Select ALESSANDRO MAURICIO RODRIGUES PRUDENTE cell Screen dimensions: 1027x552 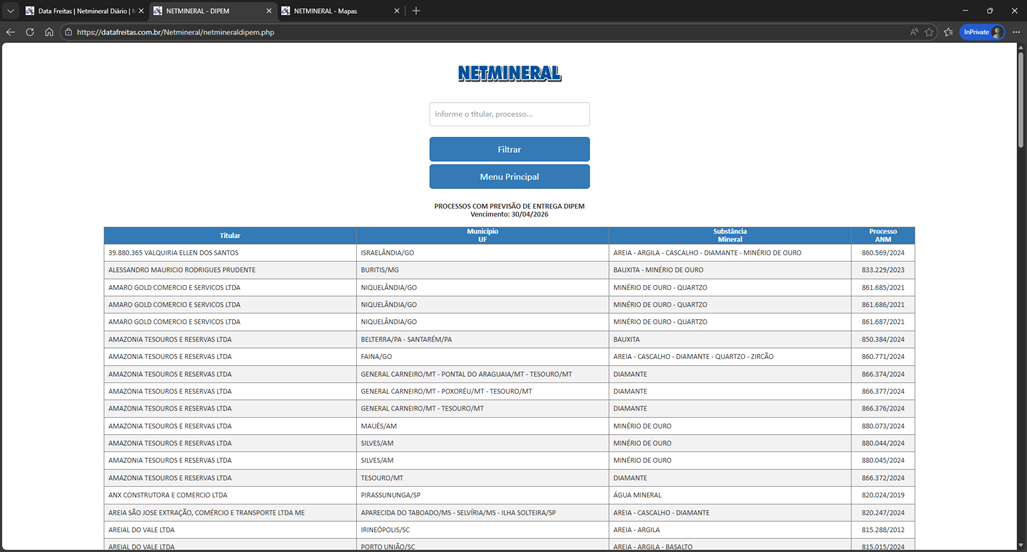tap(230, 270)
